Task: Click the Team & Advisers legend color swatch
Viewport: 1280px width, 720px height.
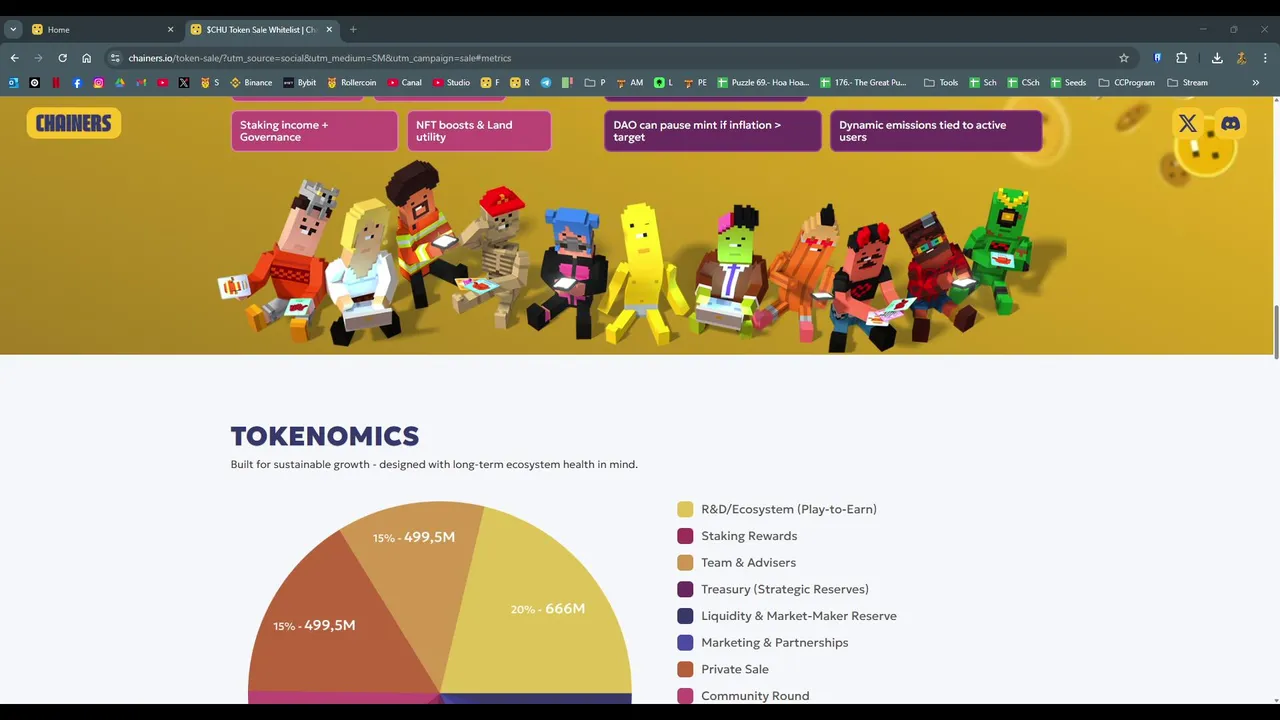Action: pyautogui.click(x=685, y=563)
